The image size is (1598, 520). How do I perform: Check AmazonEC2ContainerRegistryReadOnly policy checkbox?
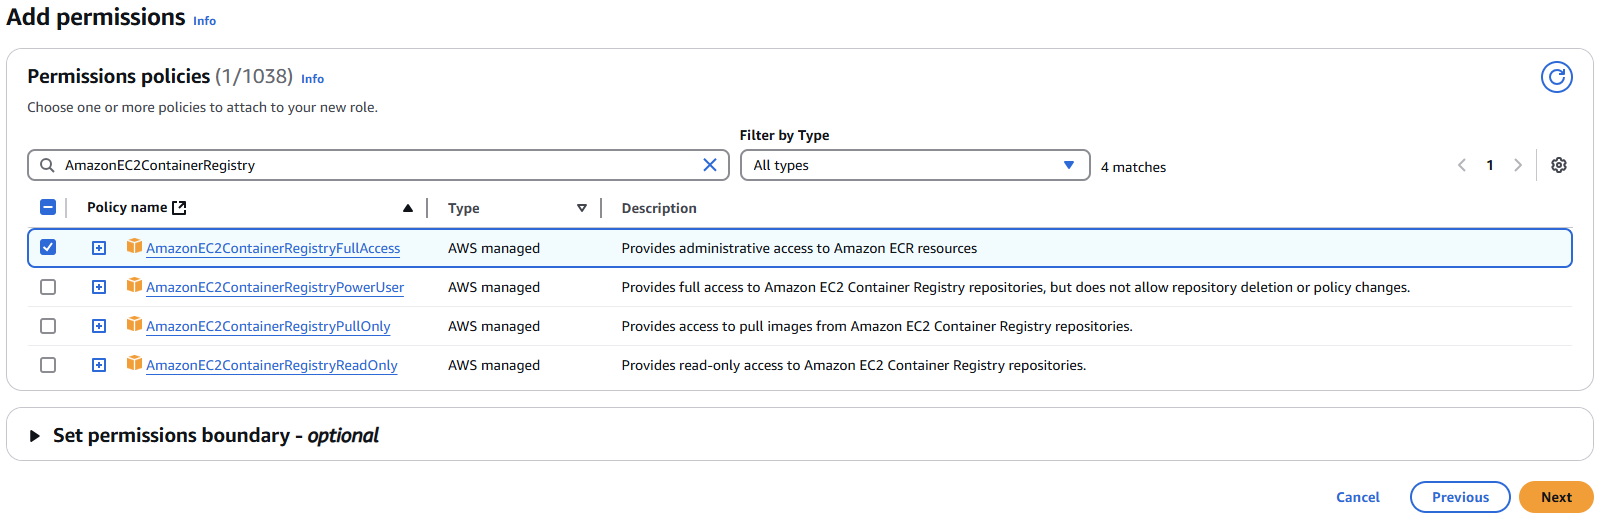[x=48, y=365]
